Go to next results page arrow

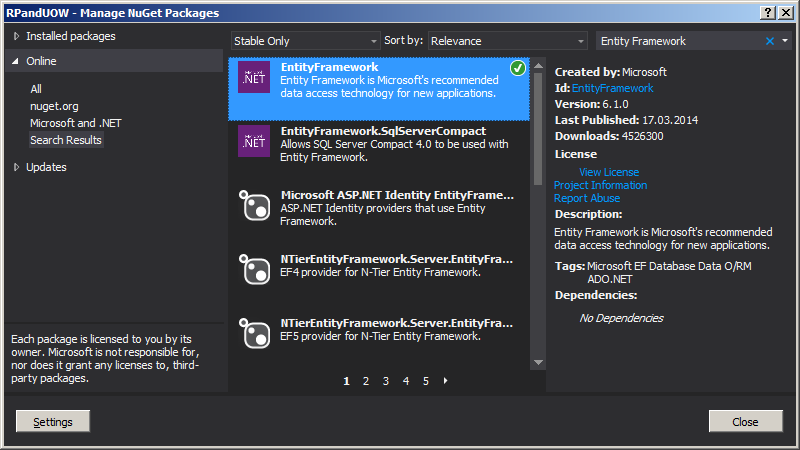click(x=445, y=381)
